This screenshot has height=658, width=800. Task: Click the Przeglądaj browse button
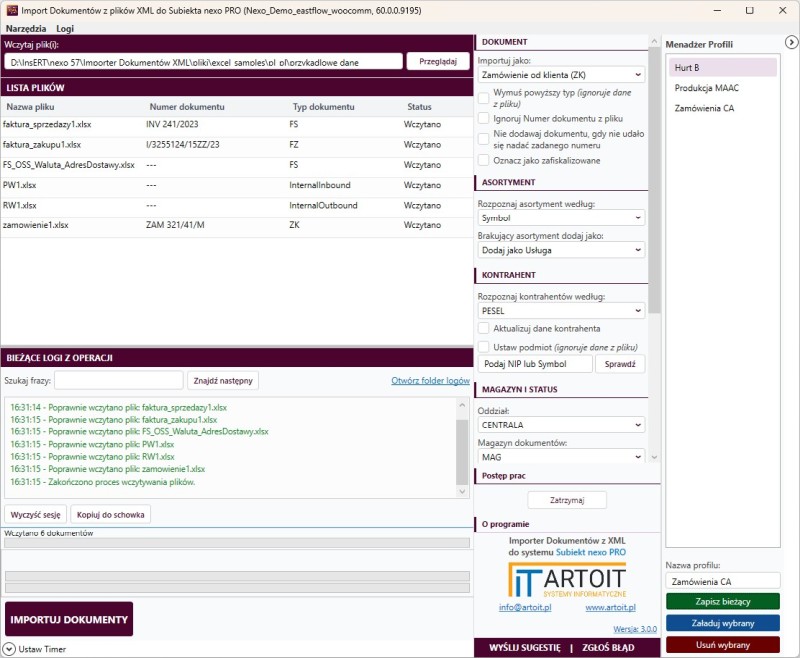[x=438, y=61]
